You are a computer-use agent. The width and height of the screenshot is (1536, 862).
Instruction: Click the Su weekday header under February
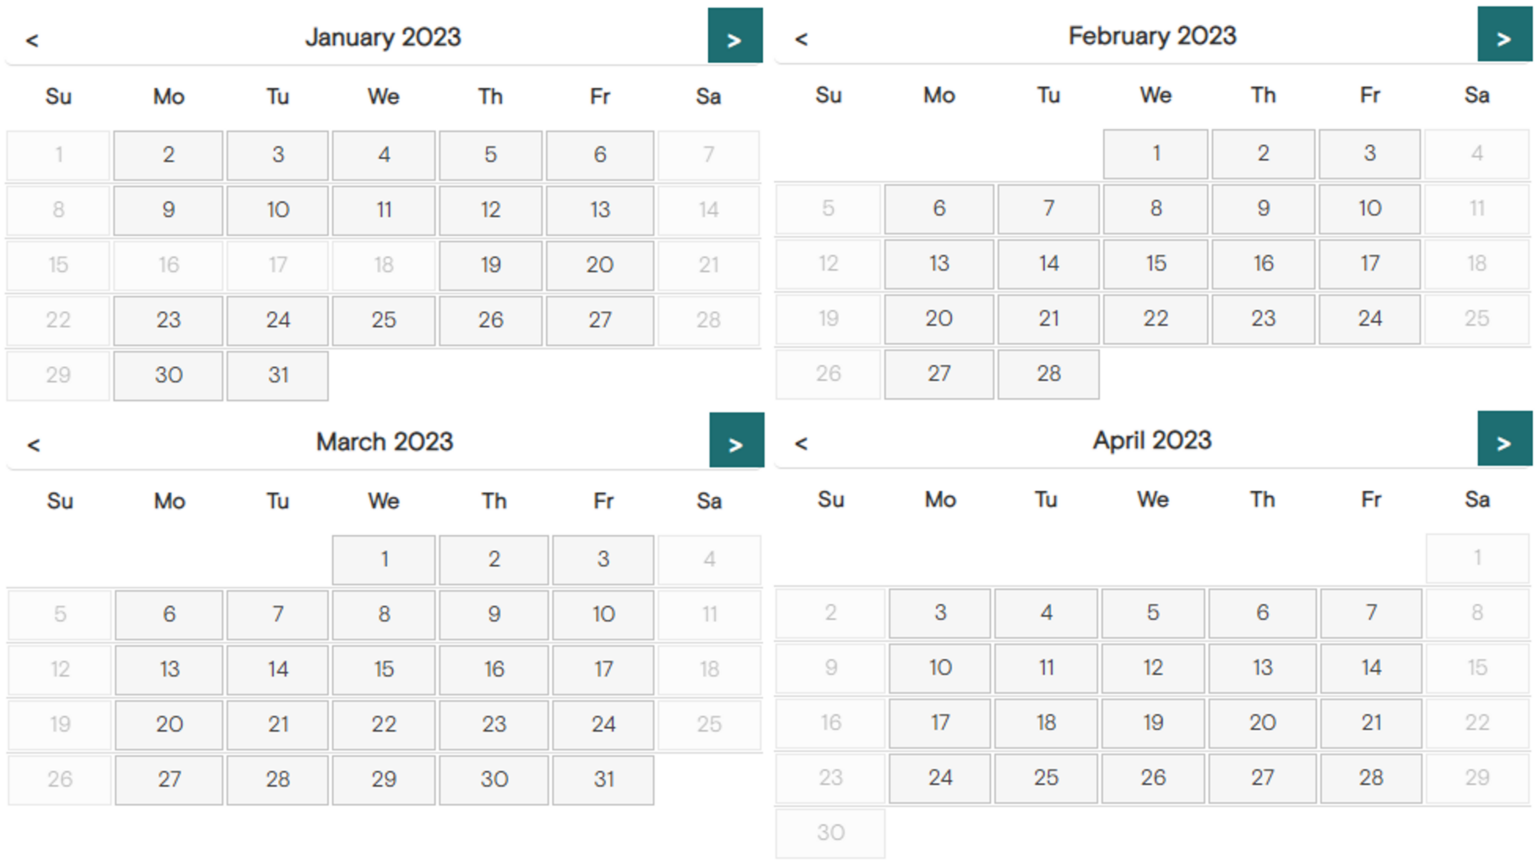828,96
